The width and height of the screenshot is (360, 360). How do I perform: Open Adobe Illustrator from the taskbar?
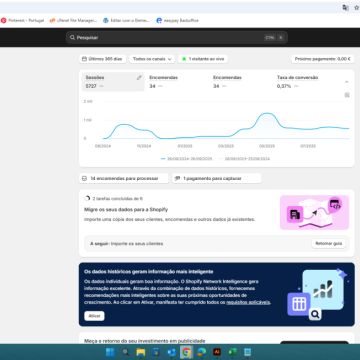(x=217, y=352)
